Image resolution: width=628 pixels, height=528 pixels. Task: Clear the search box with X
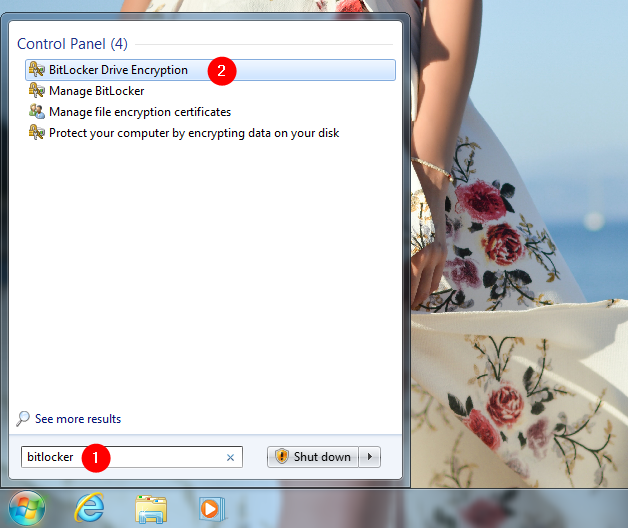[230, 457]
